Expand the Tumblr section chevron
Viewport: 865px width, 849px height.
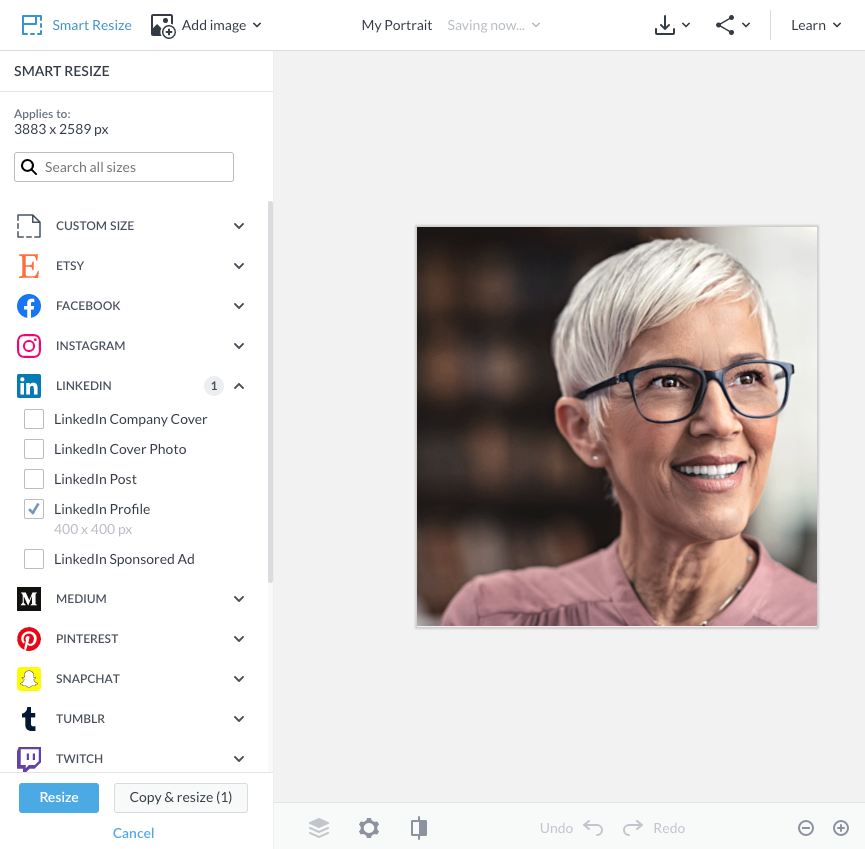[x=239, y=719]
